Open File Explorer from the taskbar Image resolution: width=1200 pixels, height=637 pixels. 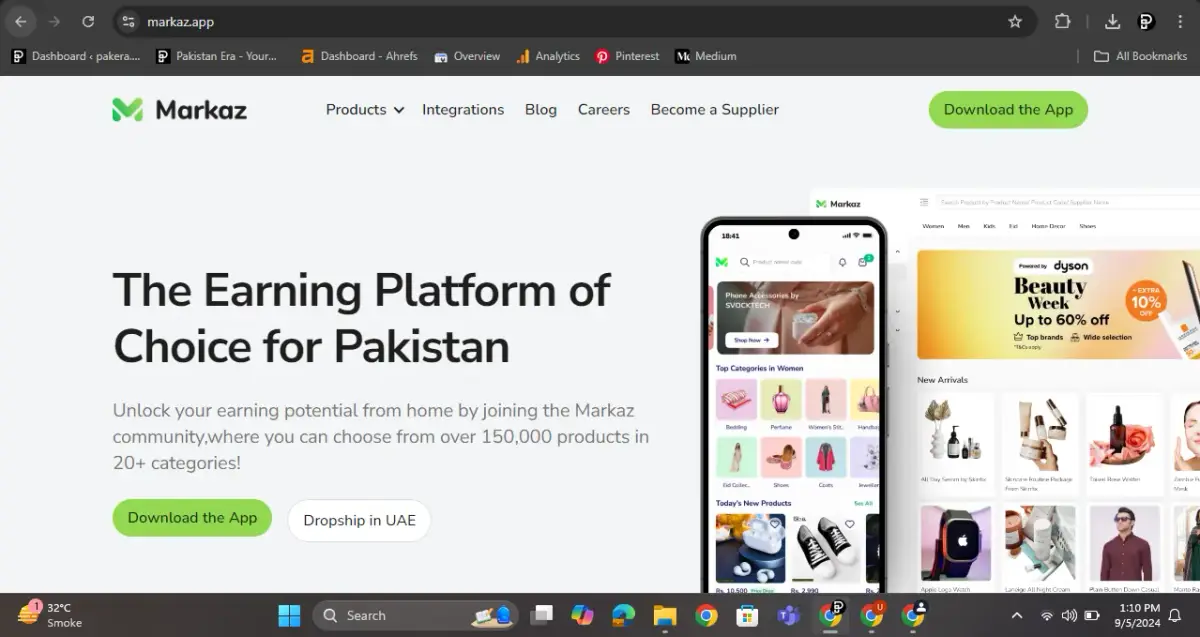point(665,615)
